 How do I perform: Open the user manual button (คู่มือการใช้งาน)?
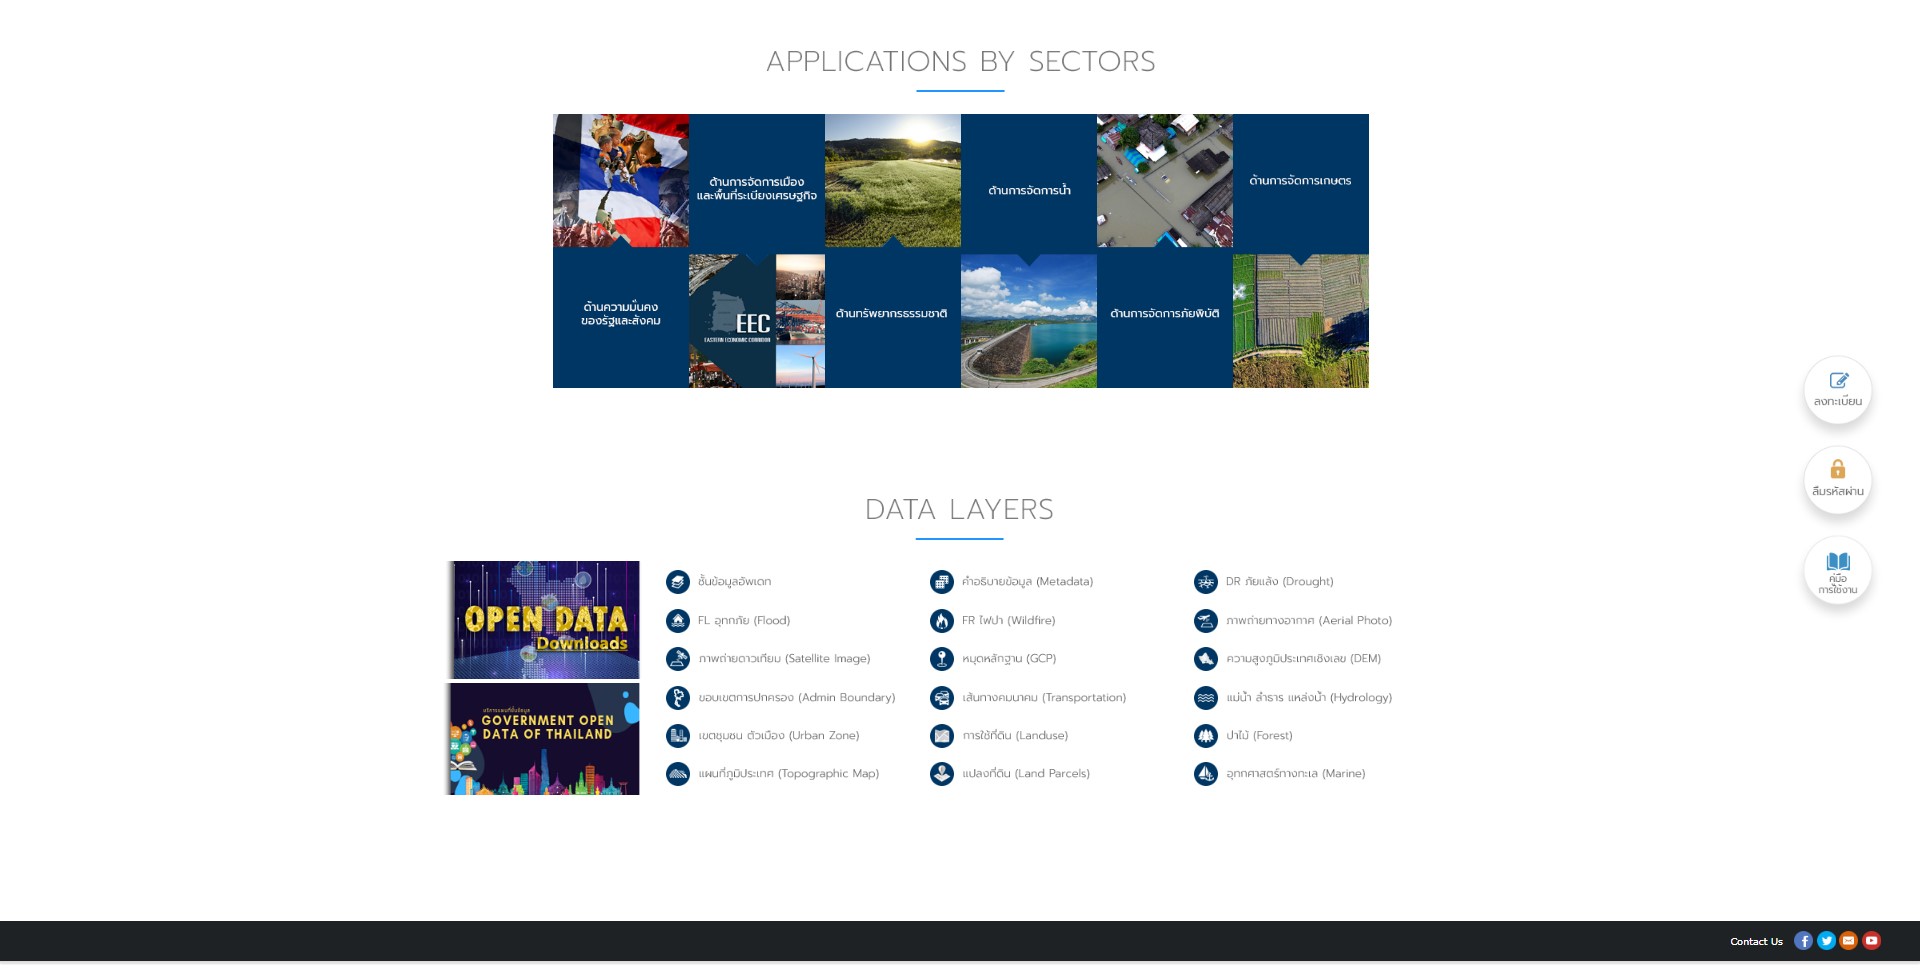[1838, 570]
